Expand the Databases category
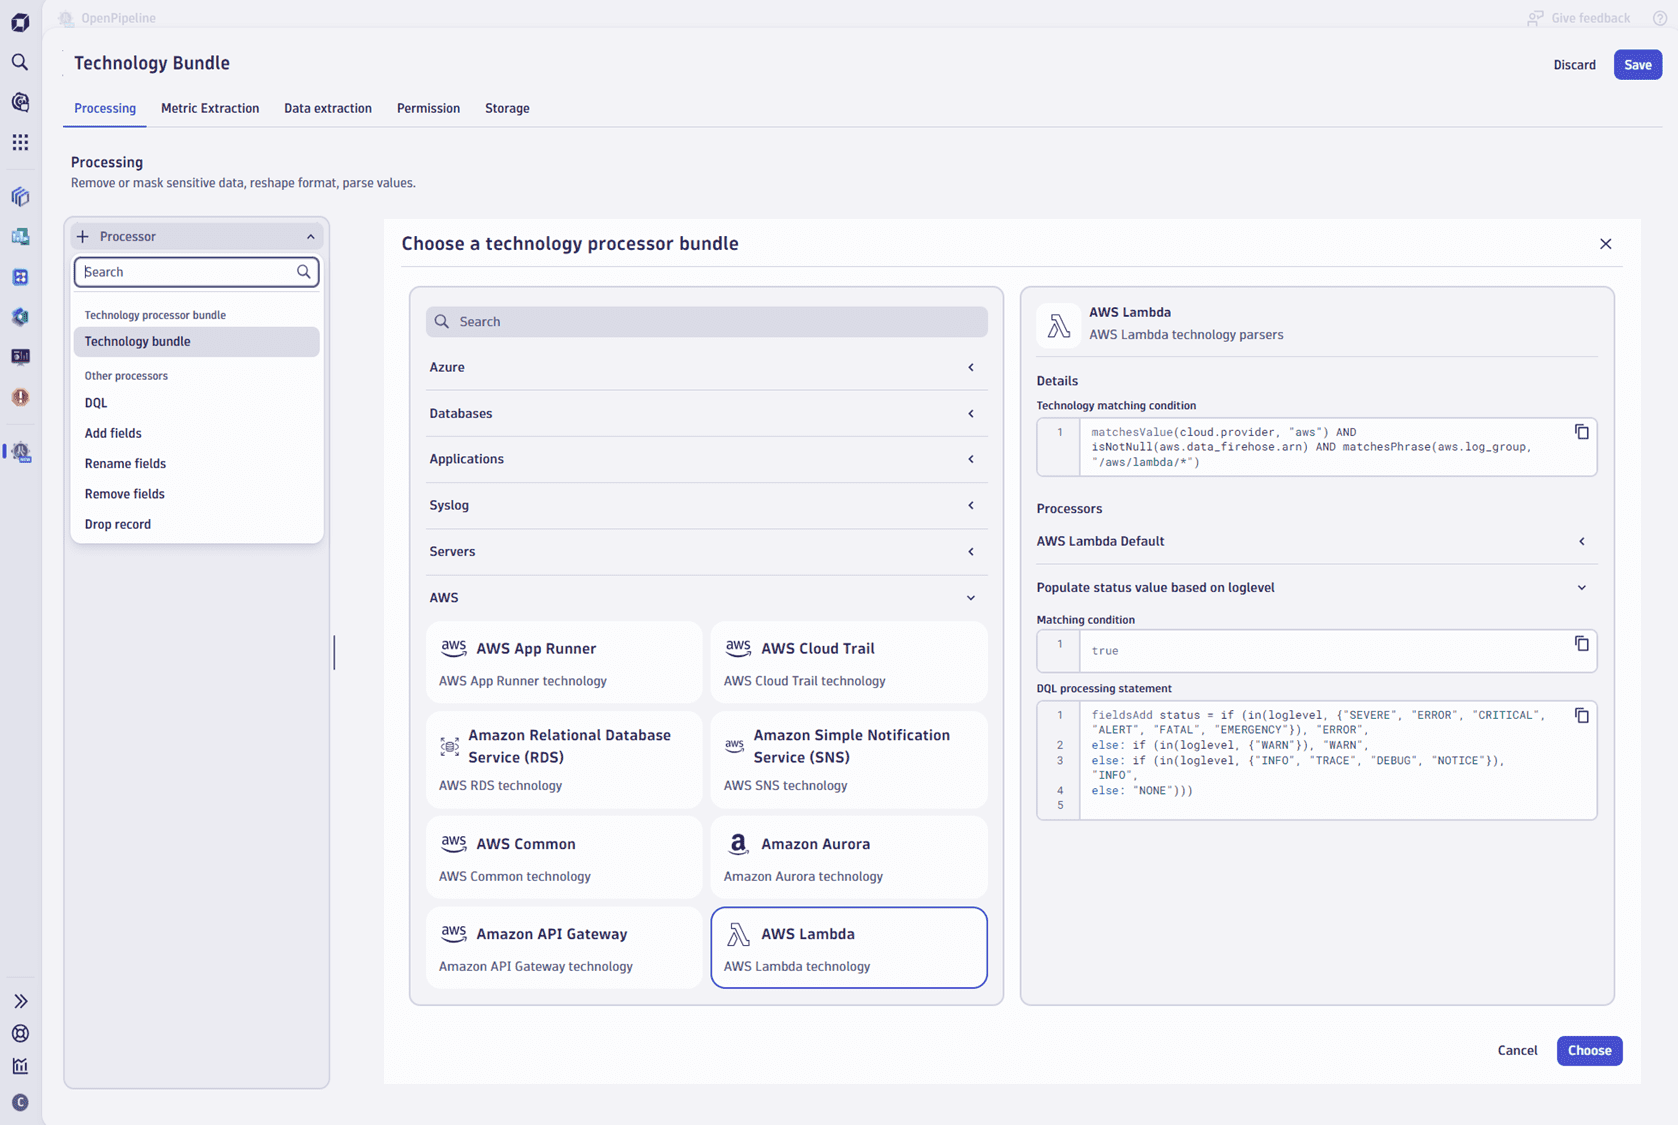 (706, 413)
